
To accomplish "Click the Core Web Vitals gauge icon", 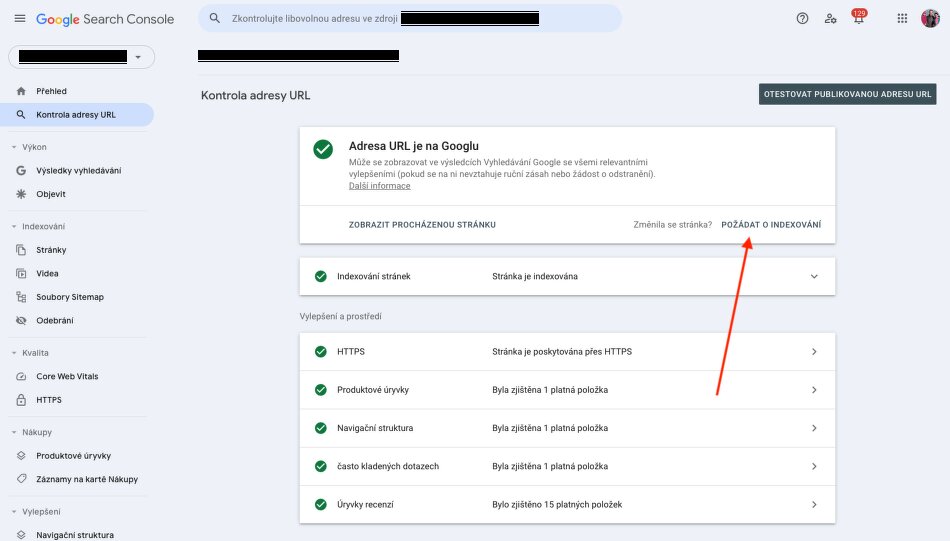I will (21, 376).
